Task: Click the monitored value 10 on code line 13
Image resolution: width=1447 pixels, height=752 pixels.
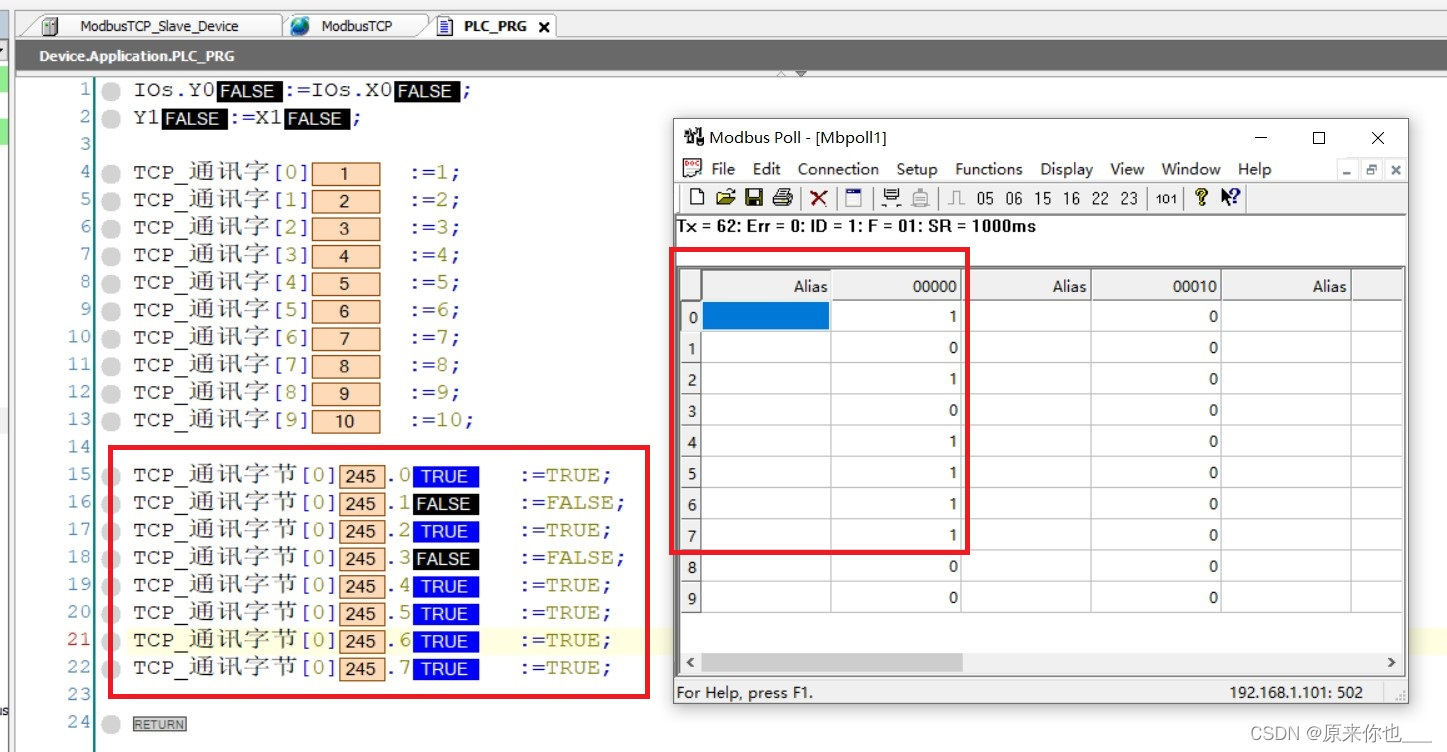Action: click(345, 421)
